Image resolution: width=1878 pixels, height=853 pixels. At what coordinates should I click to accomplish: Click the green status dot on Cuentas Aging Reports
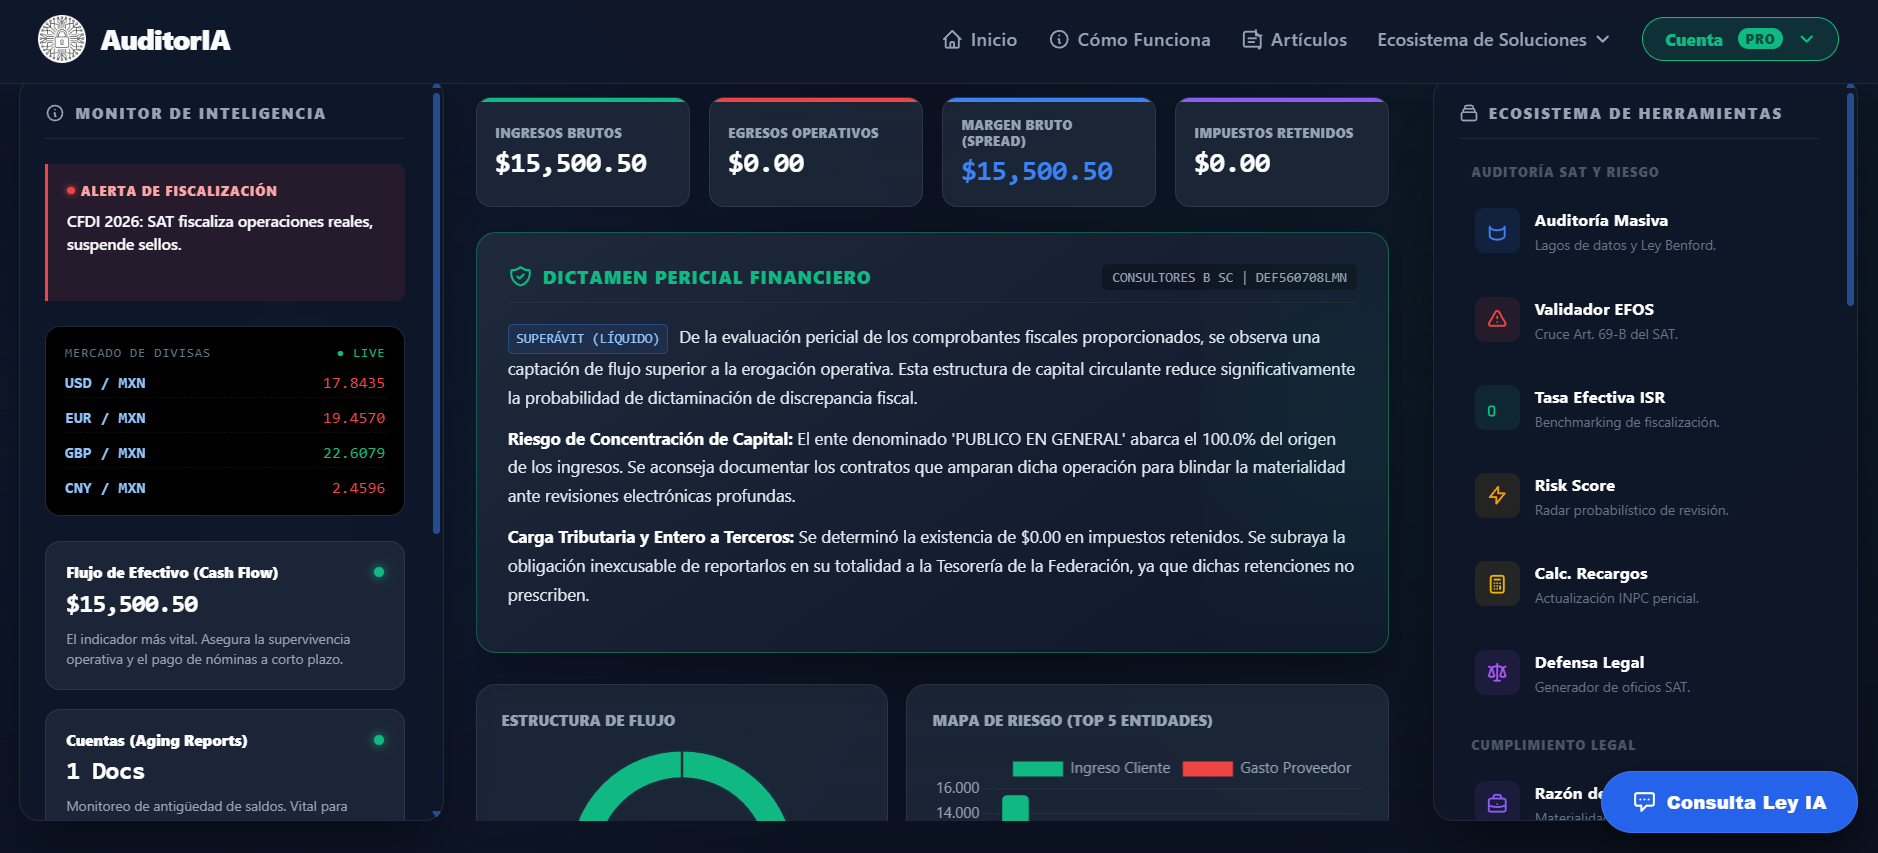pos(379,740)
